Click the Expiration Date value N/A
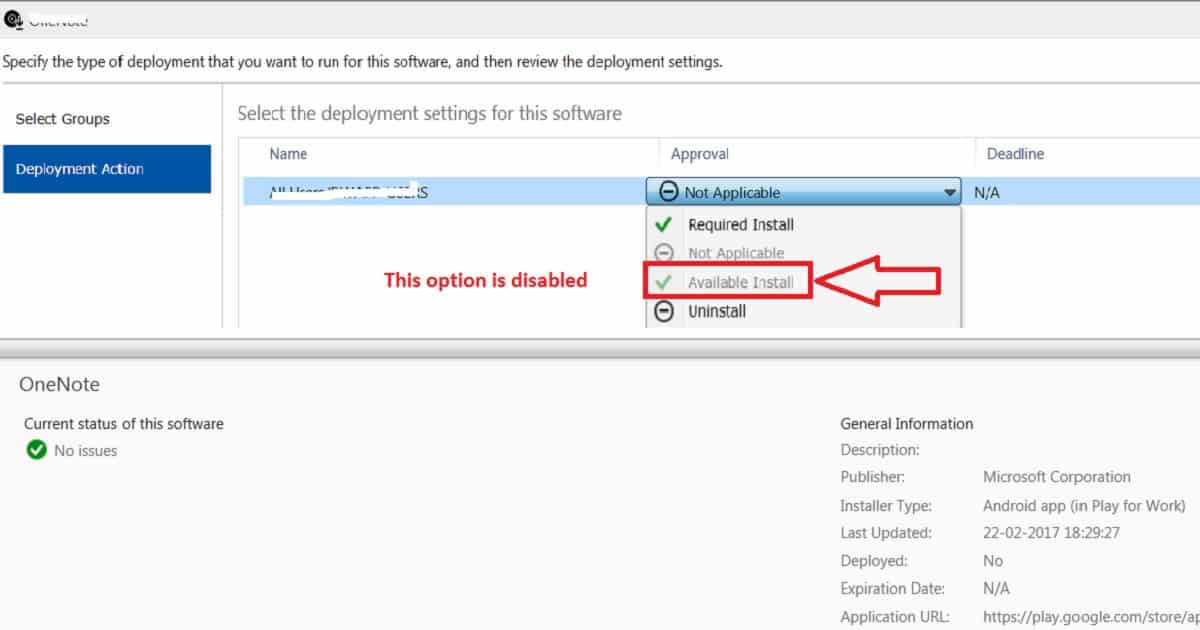Image resolution: width=1200 pixels, height=630 pixels. [997, 589]
